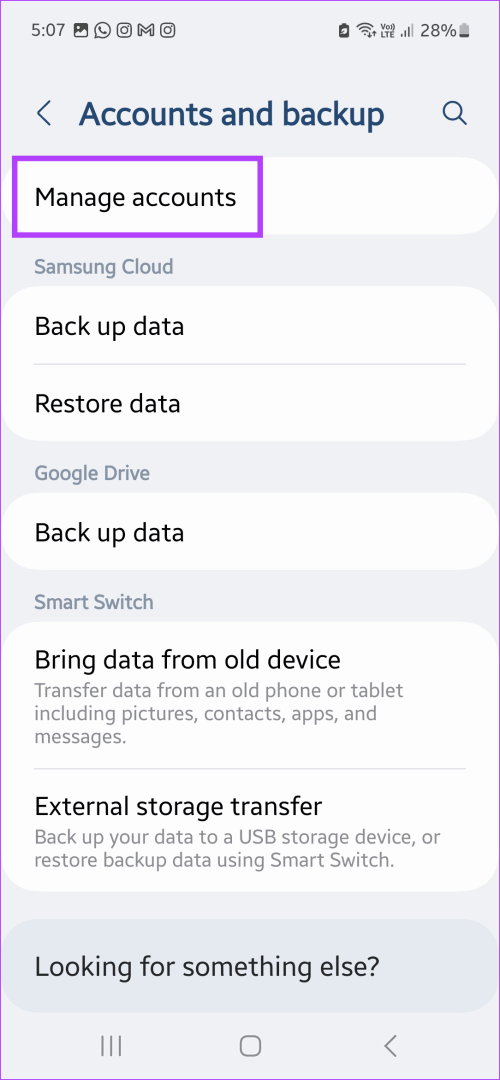Tap the Accounts and backup page title
Viewport: 500px width, 1080px height.
[231, 114]
